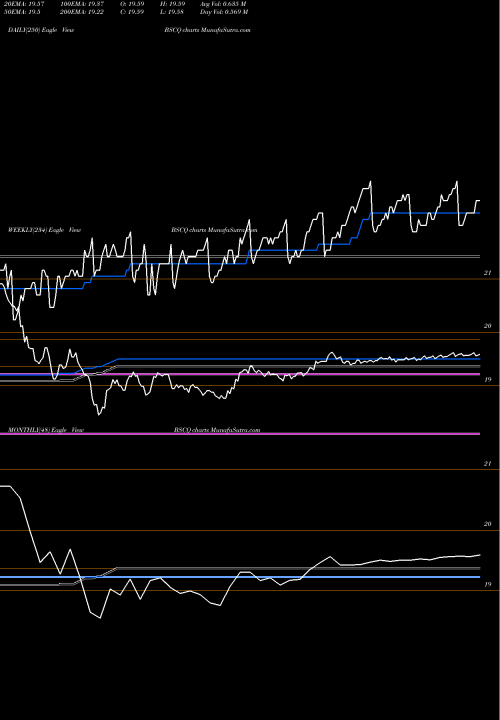Click the weekly chart's 19 axis label
The width and height of the screenshot is (500, 720).
coord(488,380)
